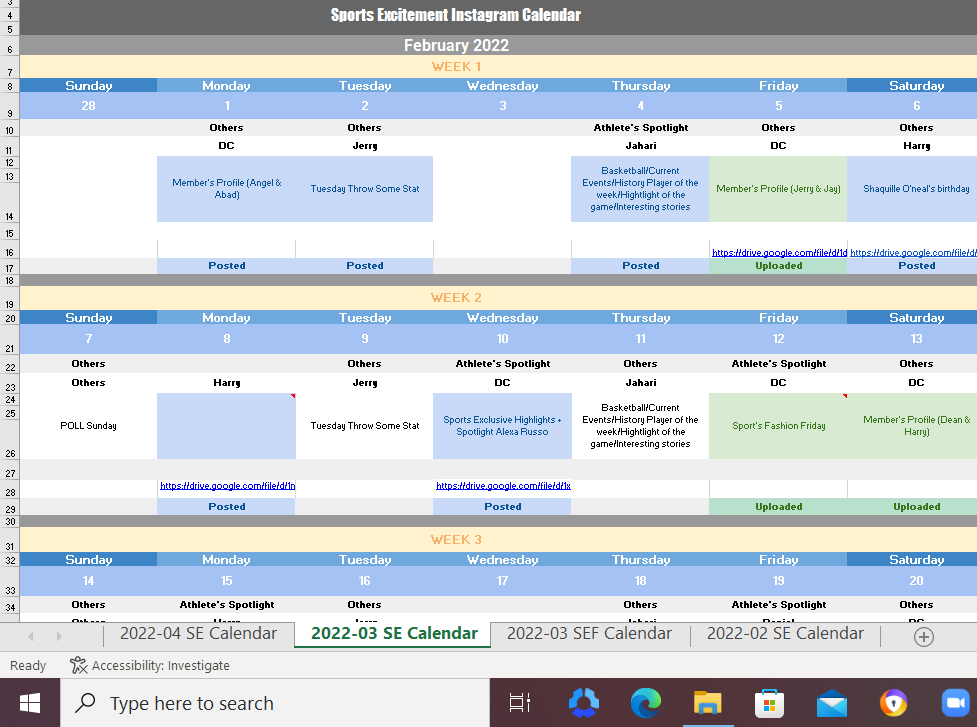
Task: Select Athlete's Spotlight cell under Thursday 4
Action: click(x=640, y=128)
